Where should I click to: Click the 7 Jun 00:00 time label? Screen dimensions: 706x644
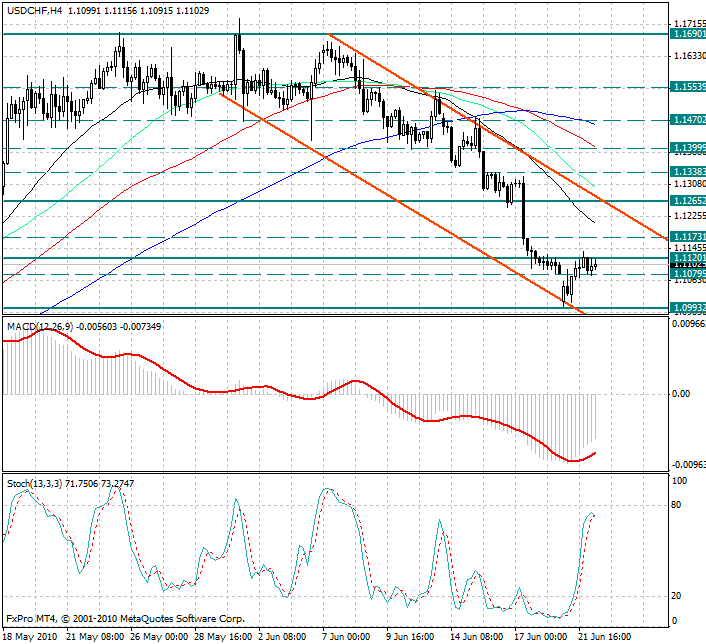click(x=346, y=637)
